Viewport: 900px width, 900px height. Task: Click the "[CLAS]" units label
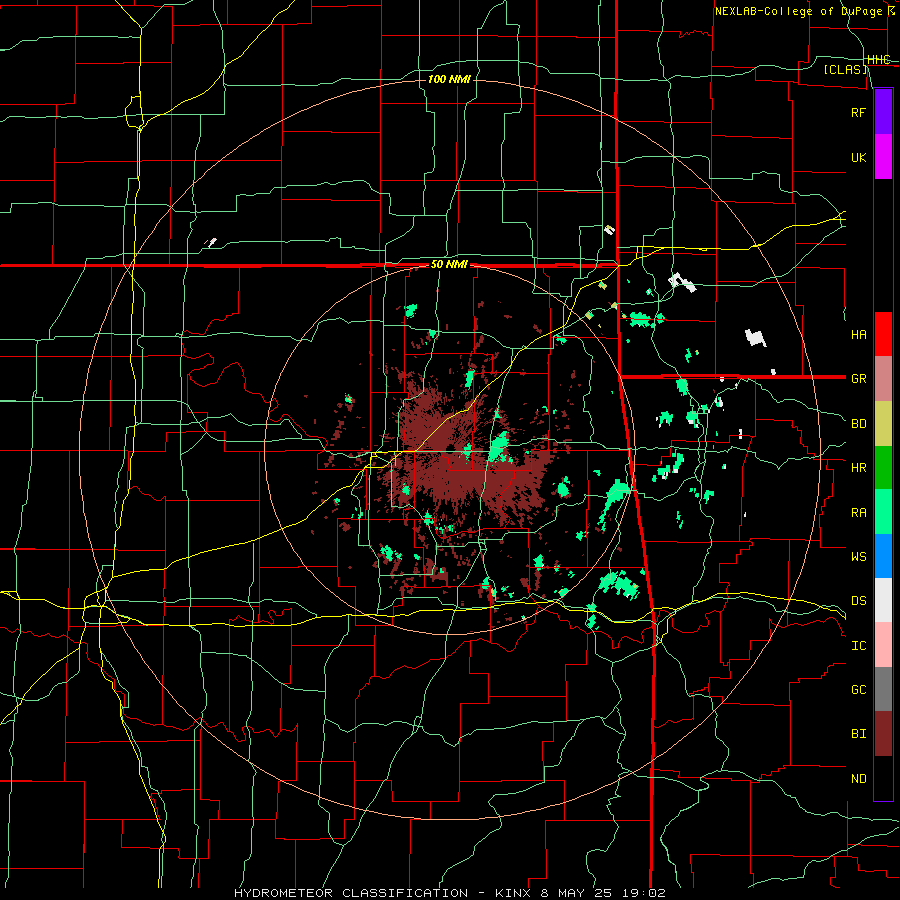coord(845,69)
